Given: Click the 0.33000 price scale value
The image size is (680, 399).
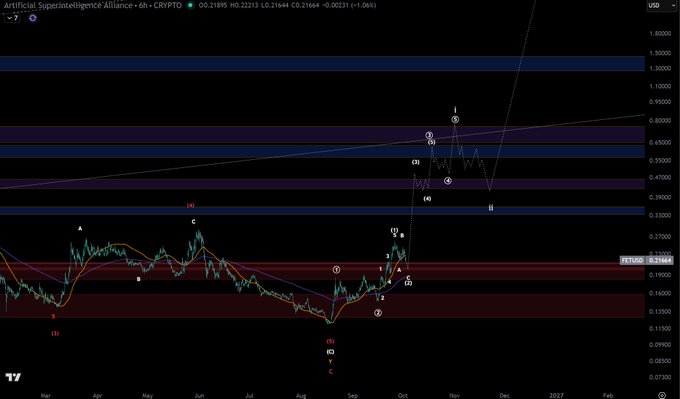Looking at the screenshot, I should (660, 215).
